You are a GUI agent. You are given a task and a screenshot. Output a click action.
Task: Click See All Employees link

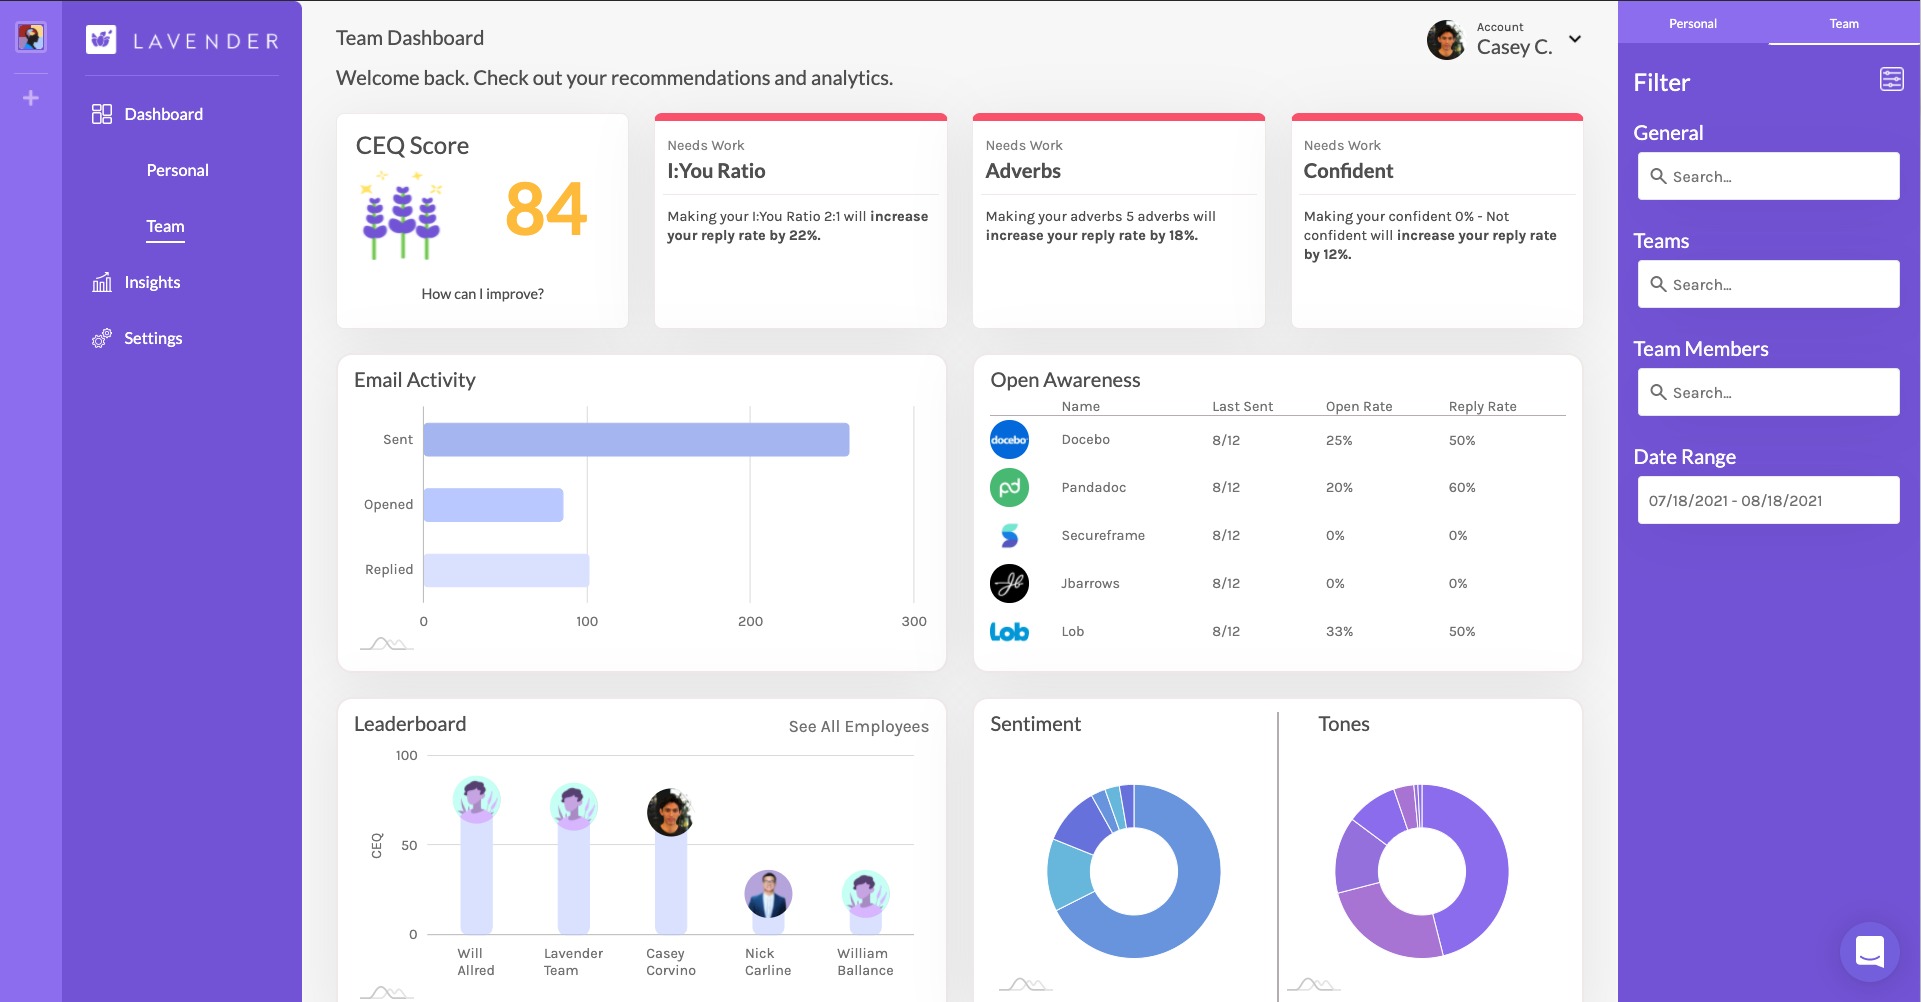tap(858, 727)
